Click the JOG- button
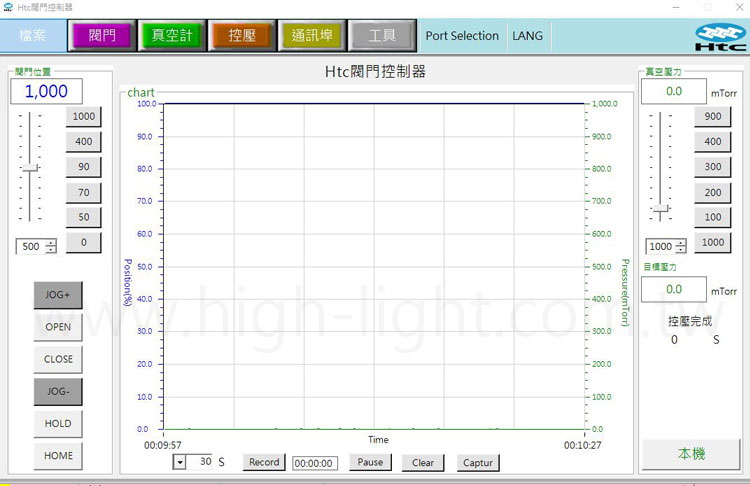 click(58, 391)
